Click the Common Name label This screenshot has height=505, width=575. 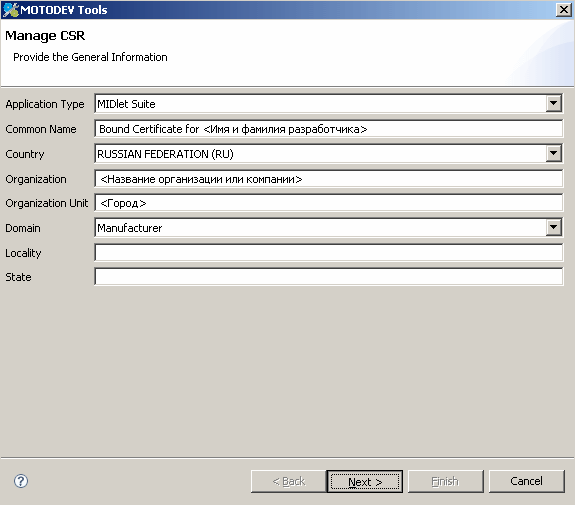click(41, 129)
